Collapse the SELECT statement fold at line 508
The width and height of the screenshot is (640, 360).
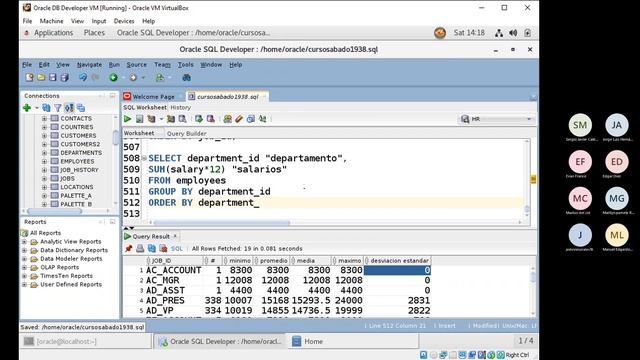click(144, 158)
